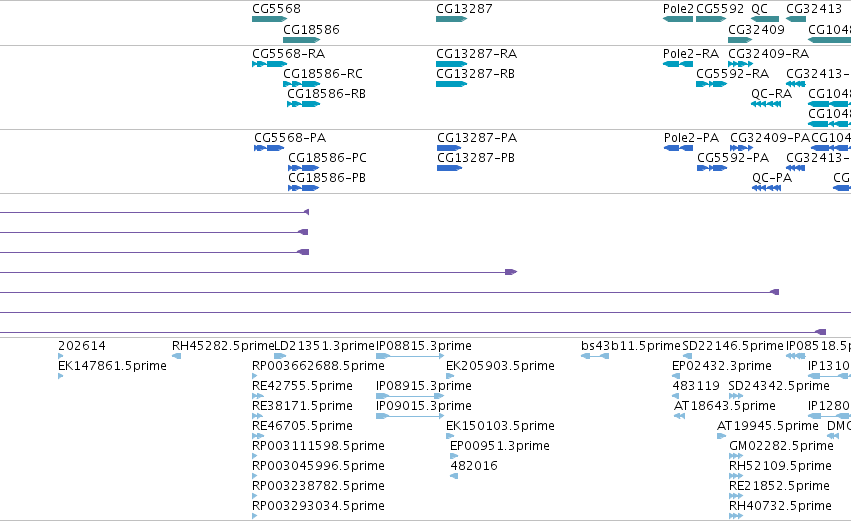Click protein CG18586-PB
Screen dimensions: 851x521
tap(327, 178)
